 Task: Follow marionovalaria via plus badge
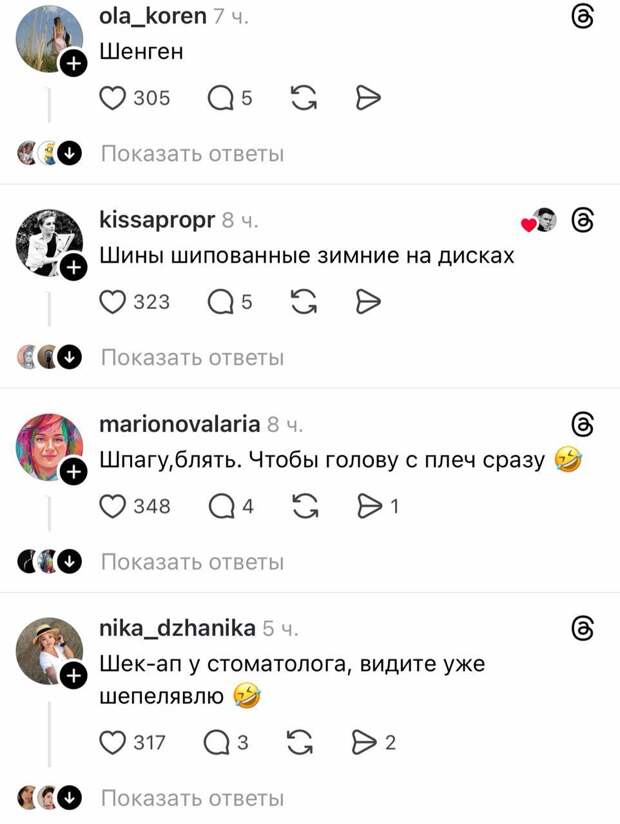[x=74, y=472]
